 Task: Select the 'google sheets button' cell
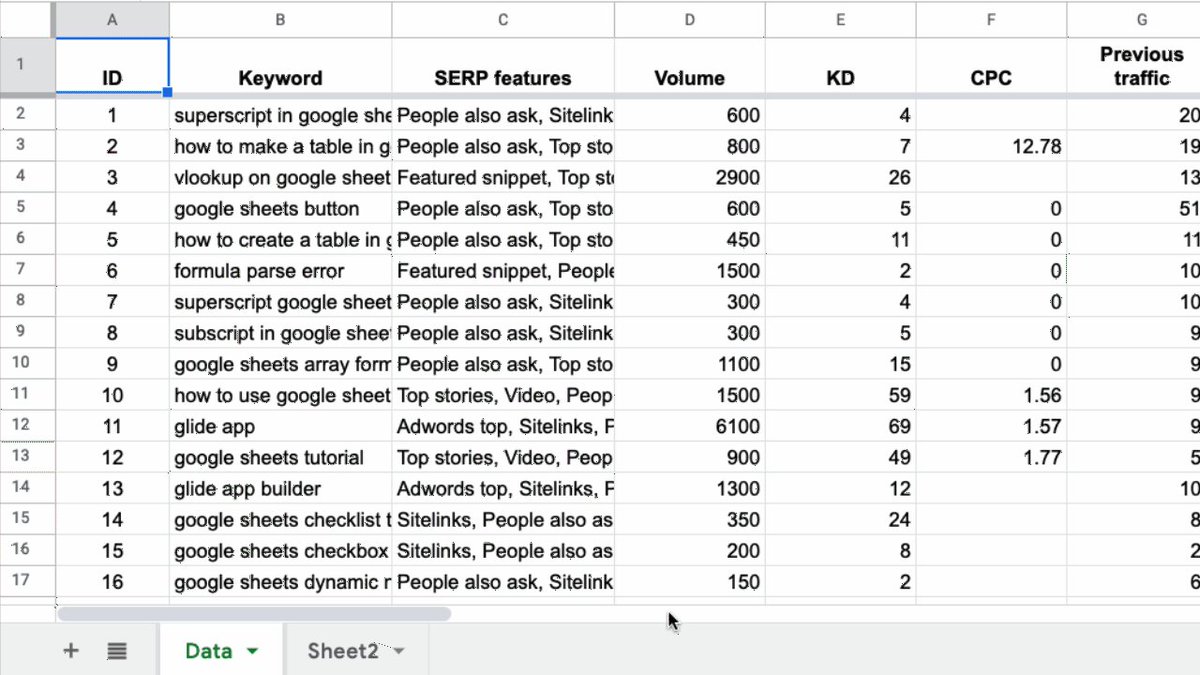point(280,209)
